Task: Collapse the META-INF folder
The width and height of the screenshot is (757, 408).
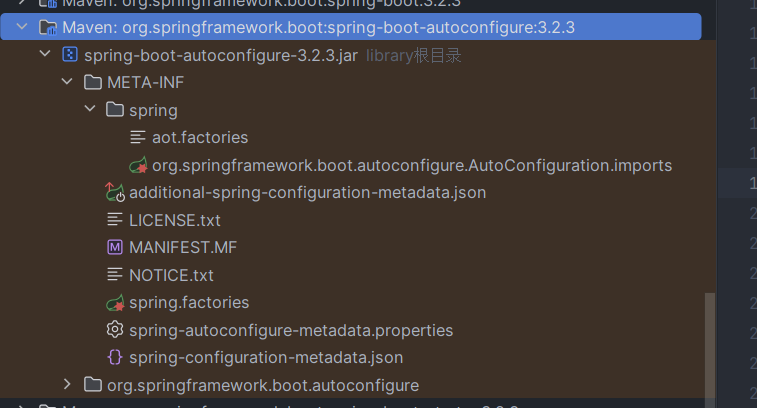Action: pos(67,82)
